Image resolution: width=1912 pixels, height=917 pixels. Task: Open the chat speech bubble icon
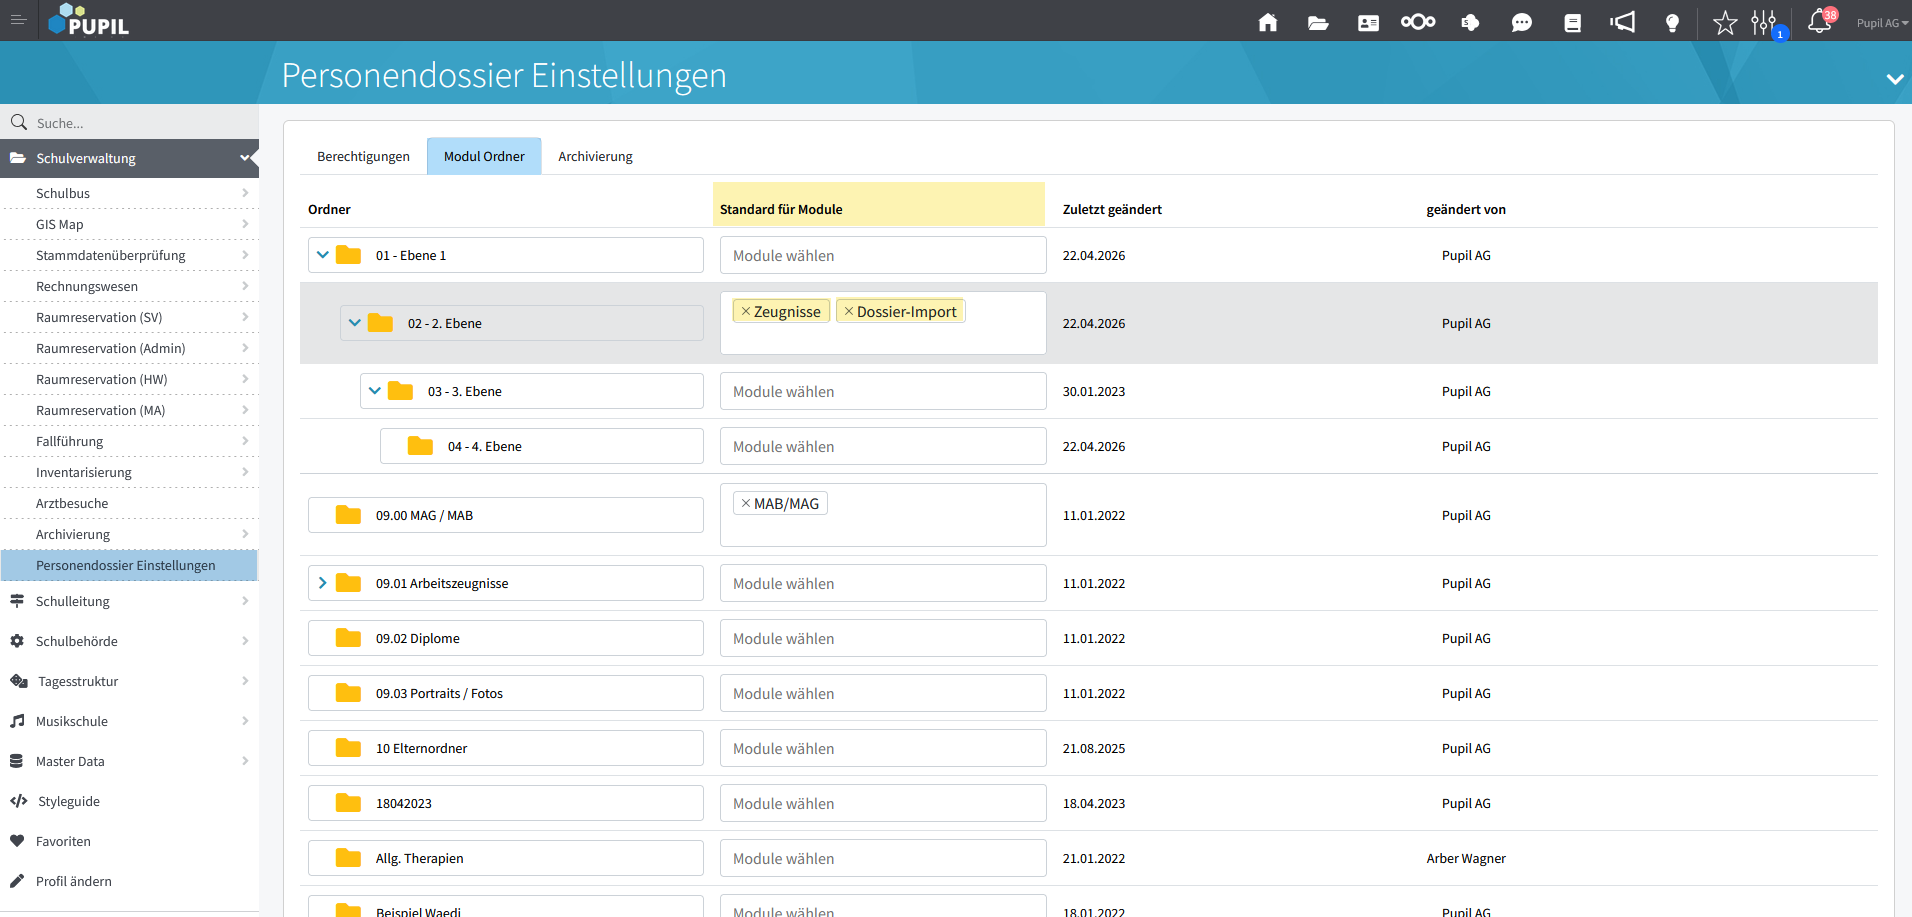[x=1521, y=22]
